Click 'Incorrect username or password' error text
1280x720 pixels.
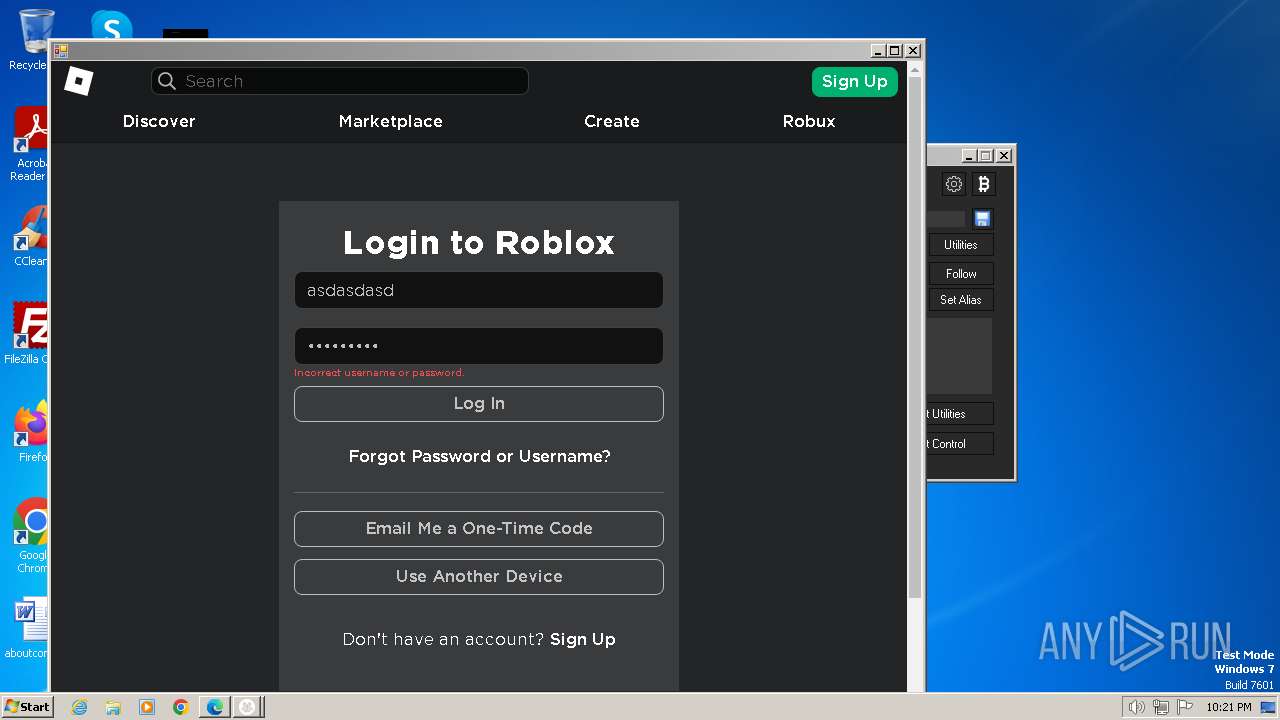click(379, 373)
